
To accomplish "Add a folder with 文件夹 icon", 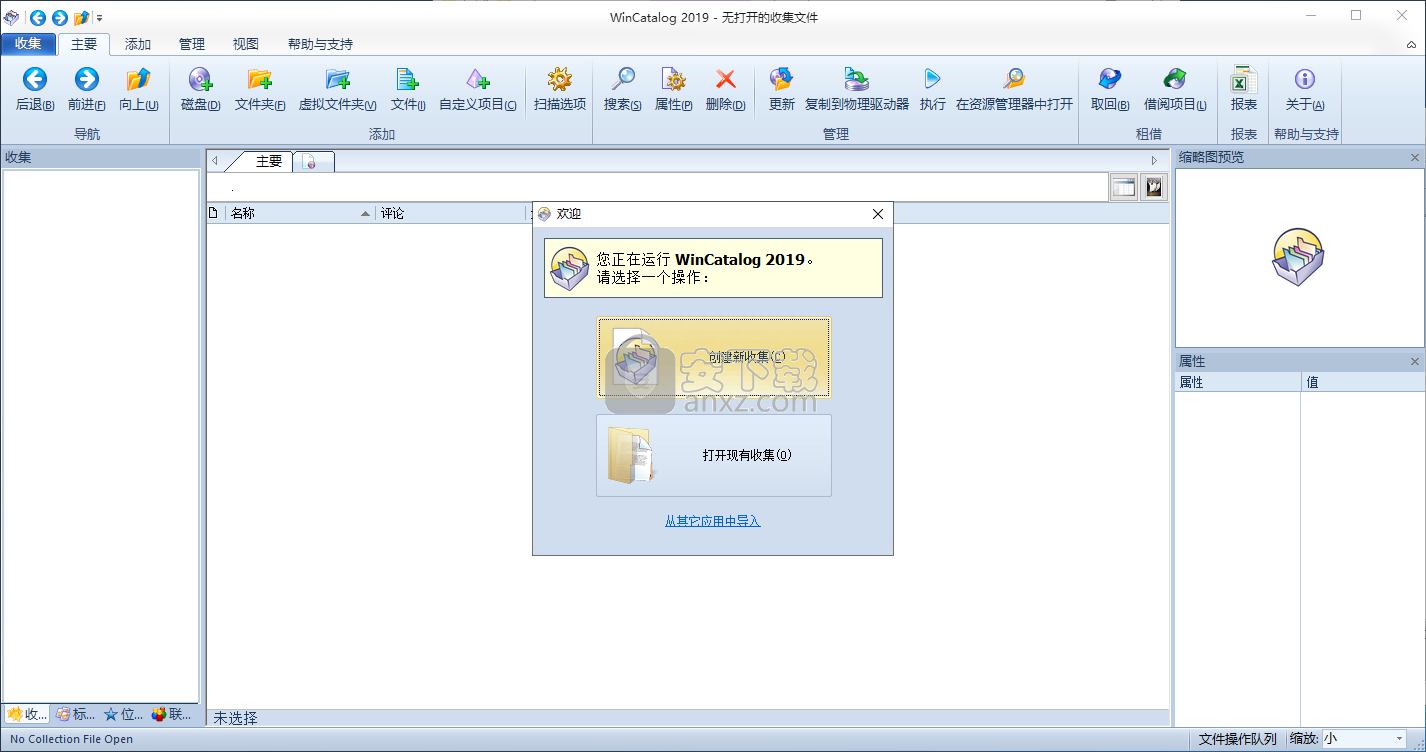I will (x=260, y=90).
